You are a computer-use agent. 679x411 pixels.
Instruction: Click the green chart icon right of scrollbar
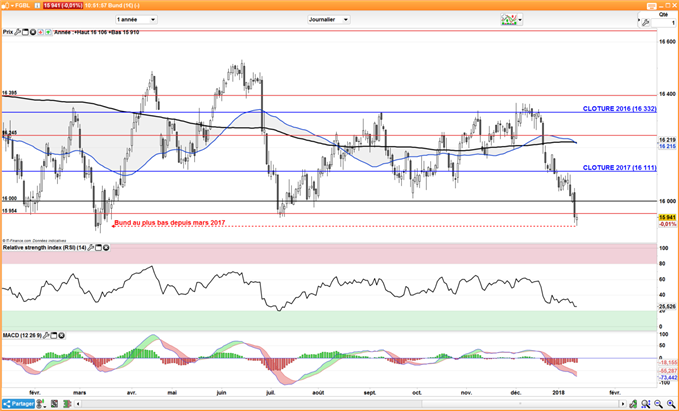tap(634, 404)
